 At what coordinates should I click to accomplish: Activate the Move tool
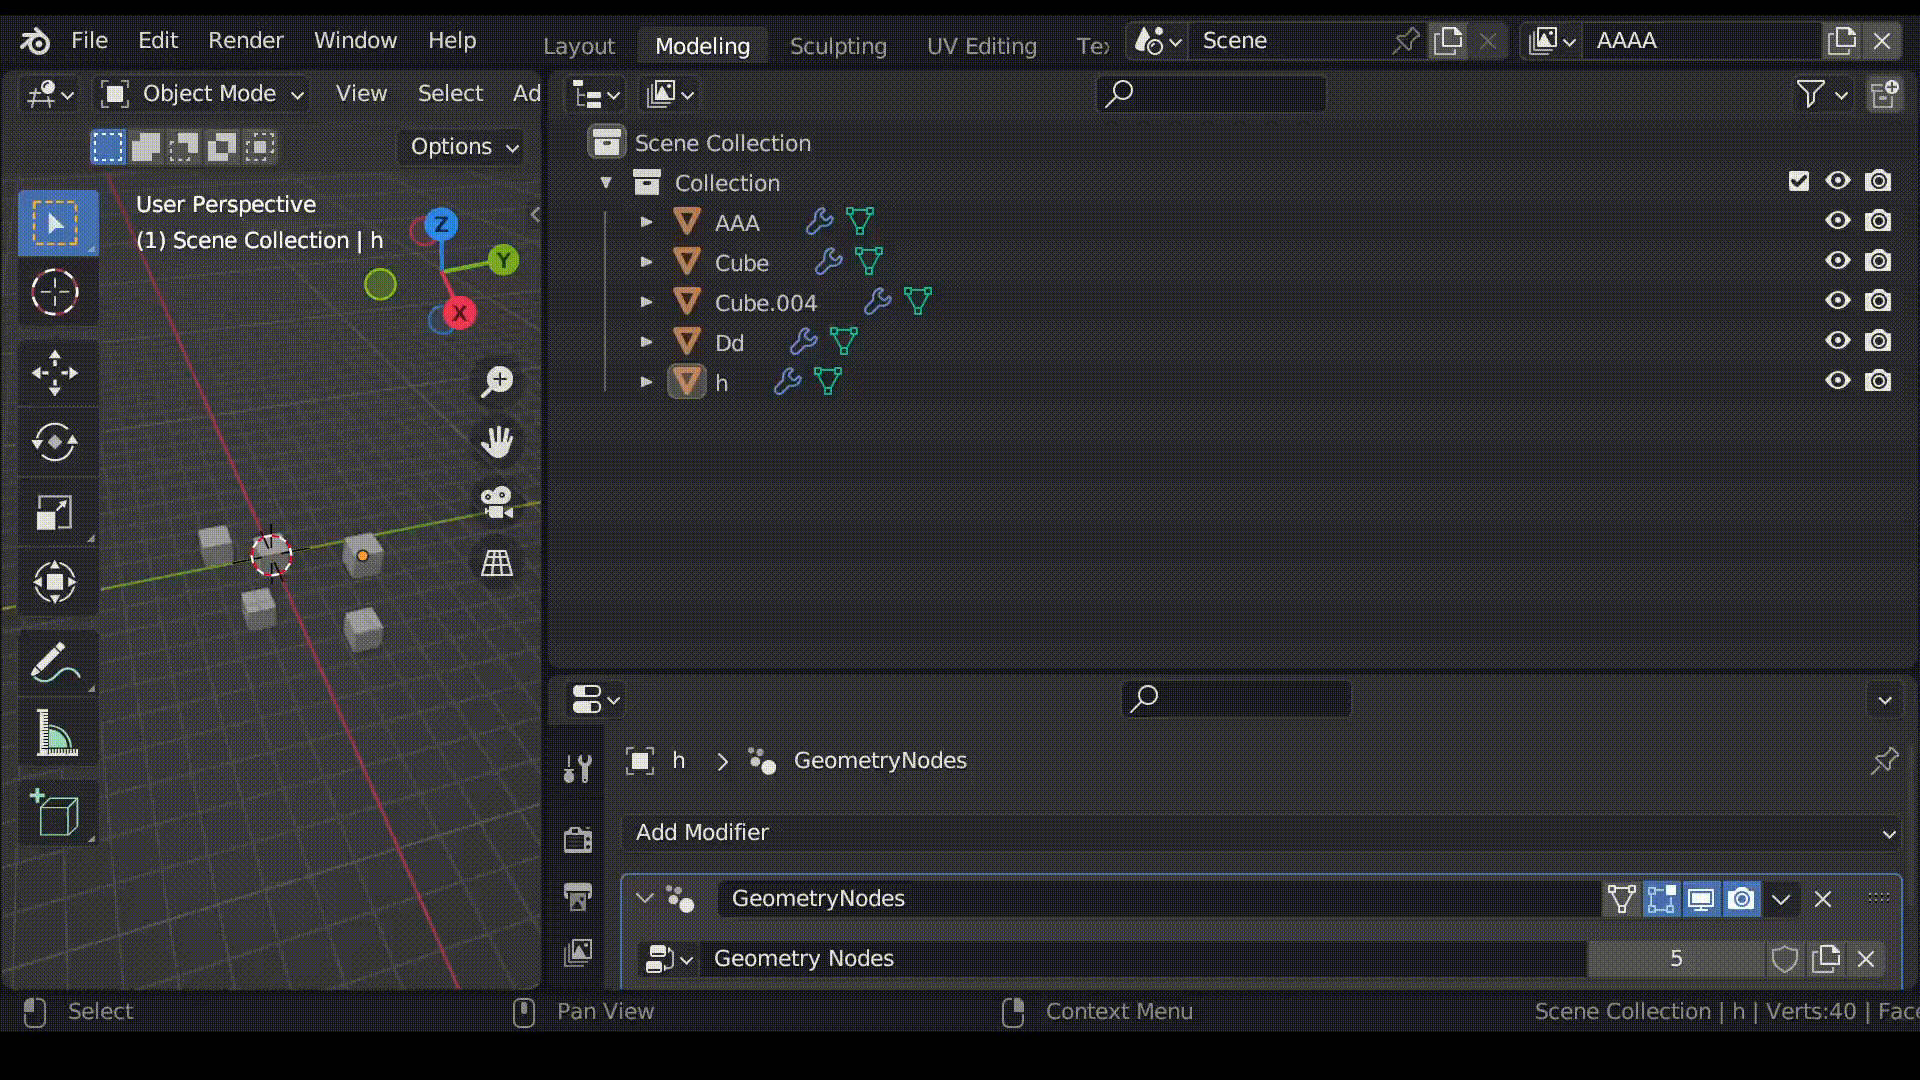point(56,373)
